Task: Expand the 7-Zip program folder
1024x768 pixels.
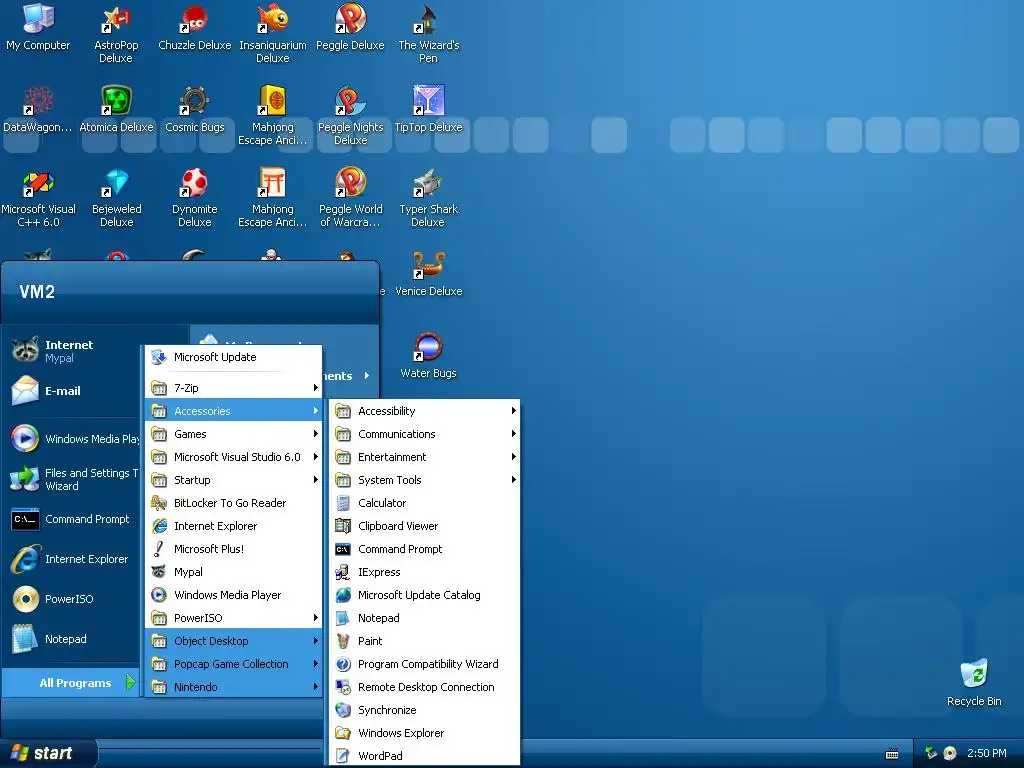Action: (x=234, y=388)
